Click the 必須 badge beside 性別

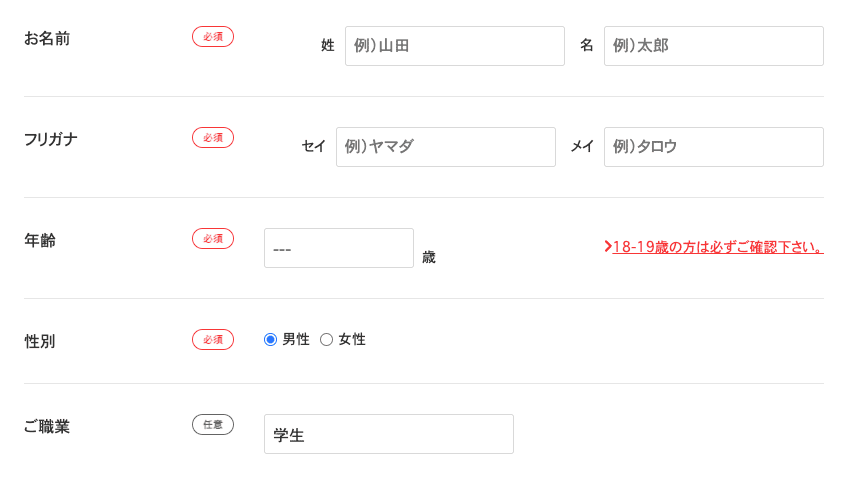213,340
